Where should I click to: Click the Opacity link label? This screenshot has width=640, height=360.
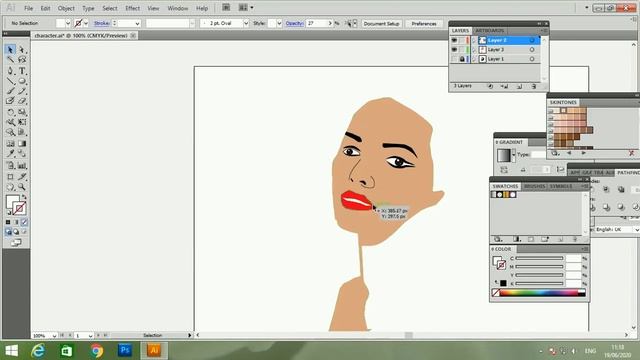[x=294, y=23]
